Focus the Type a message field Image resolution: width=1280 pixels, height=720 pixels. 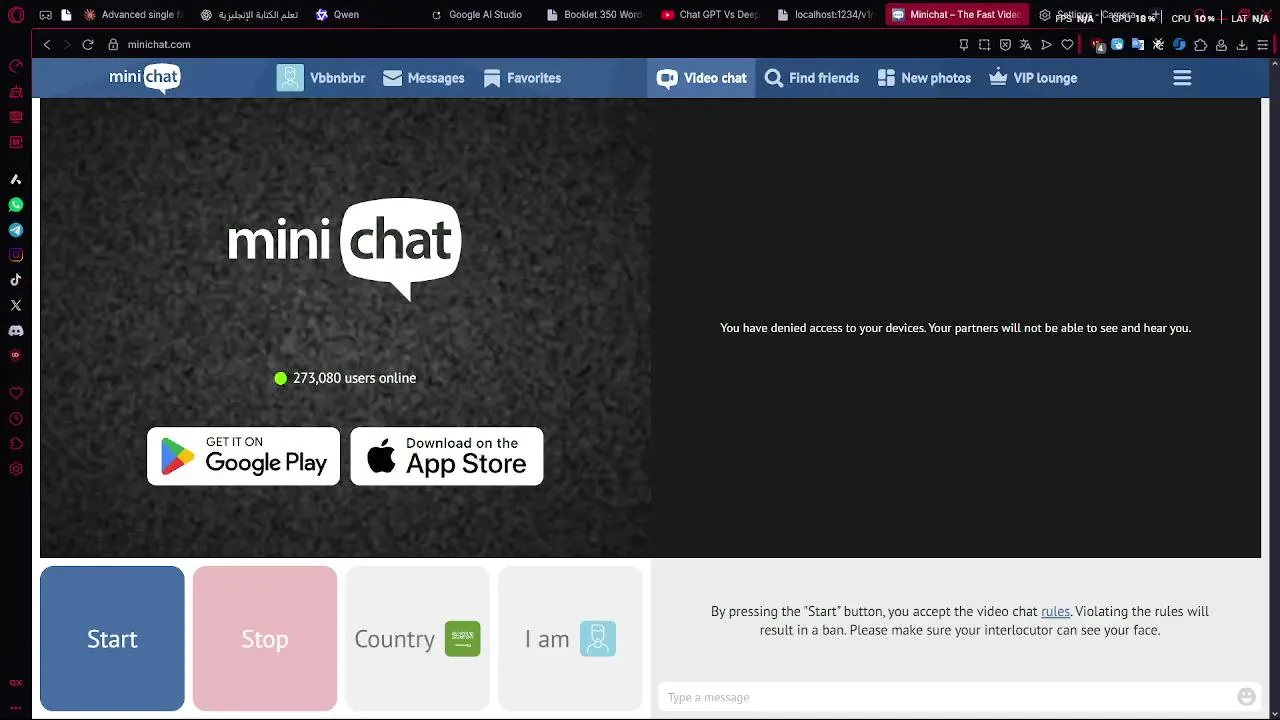945,697
